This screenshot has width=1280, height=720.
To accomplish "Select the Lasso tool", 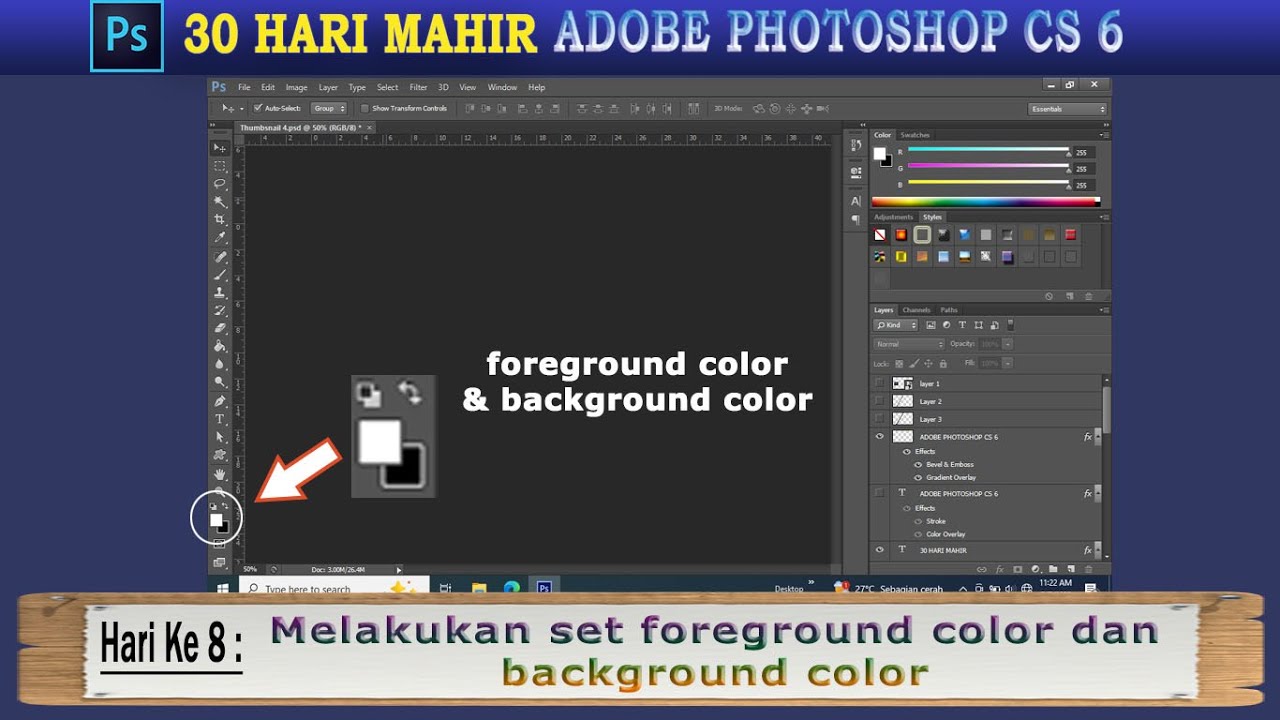I will (220, 184).
